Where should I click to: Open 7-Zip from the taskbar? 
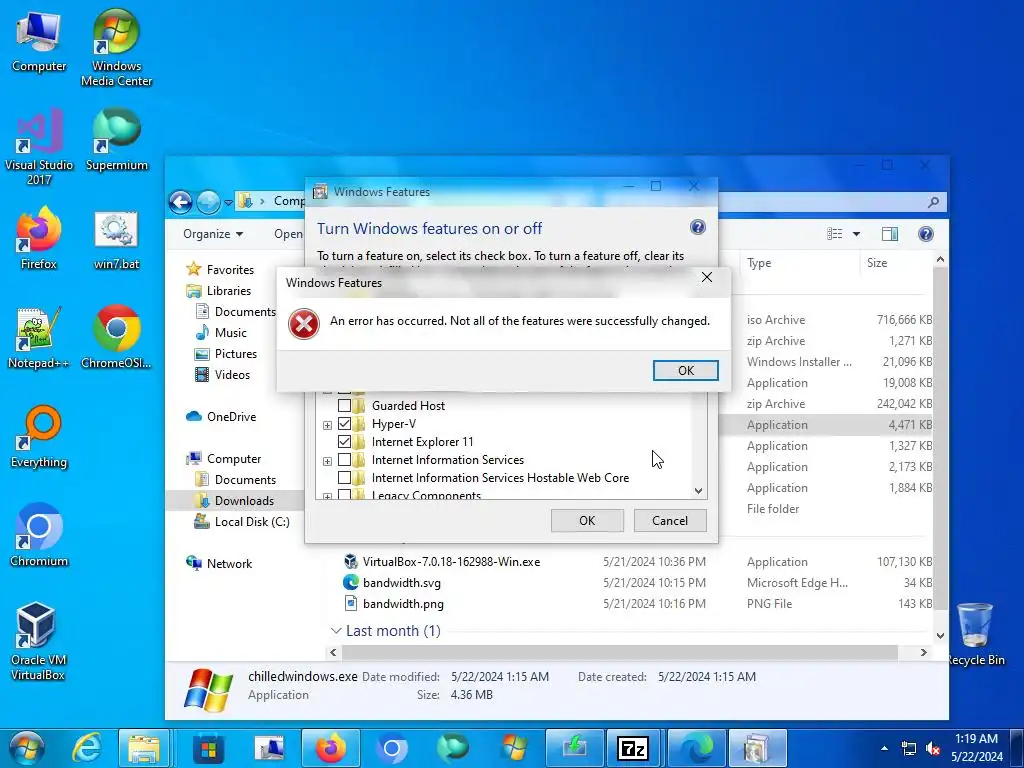[x=633, y=748]
